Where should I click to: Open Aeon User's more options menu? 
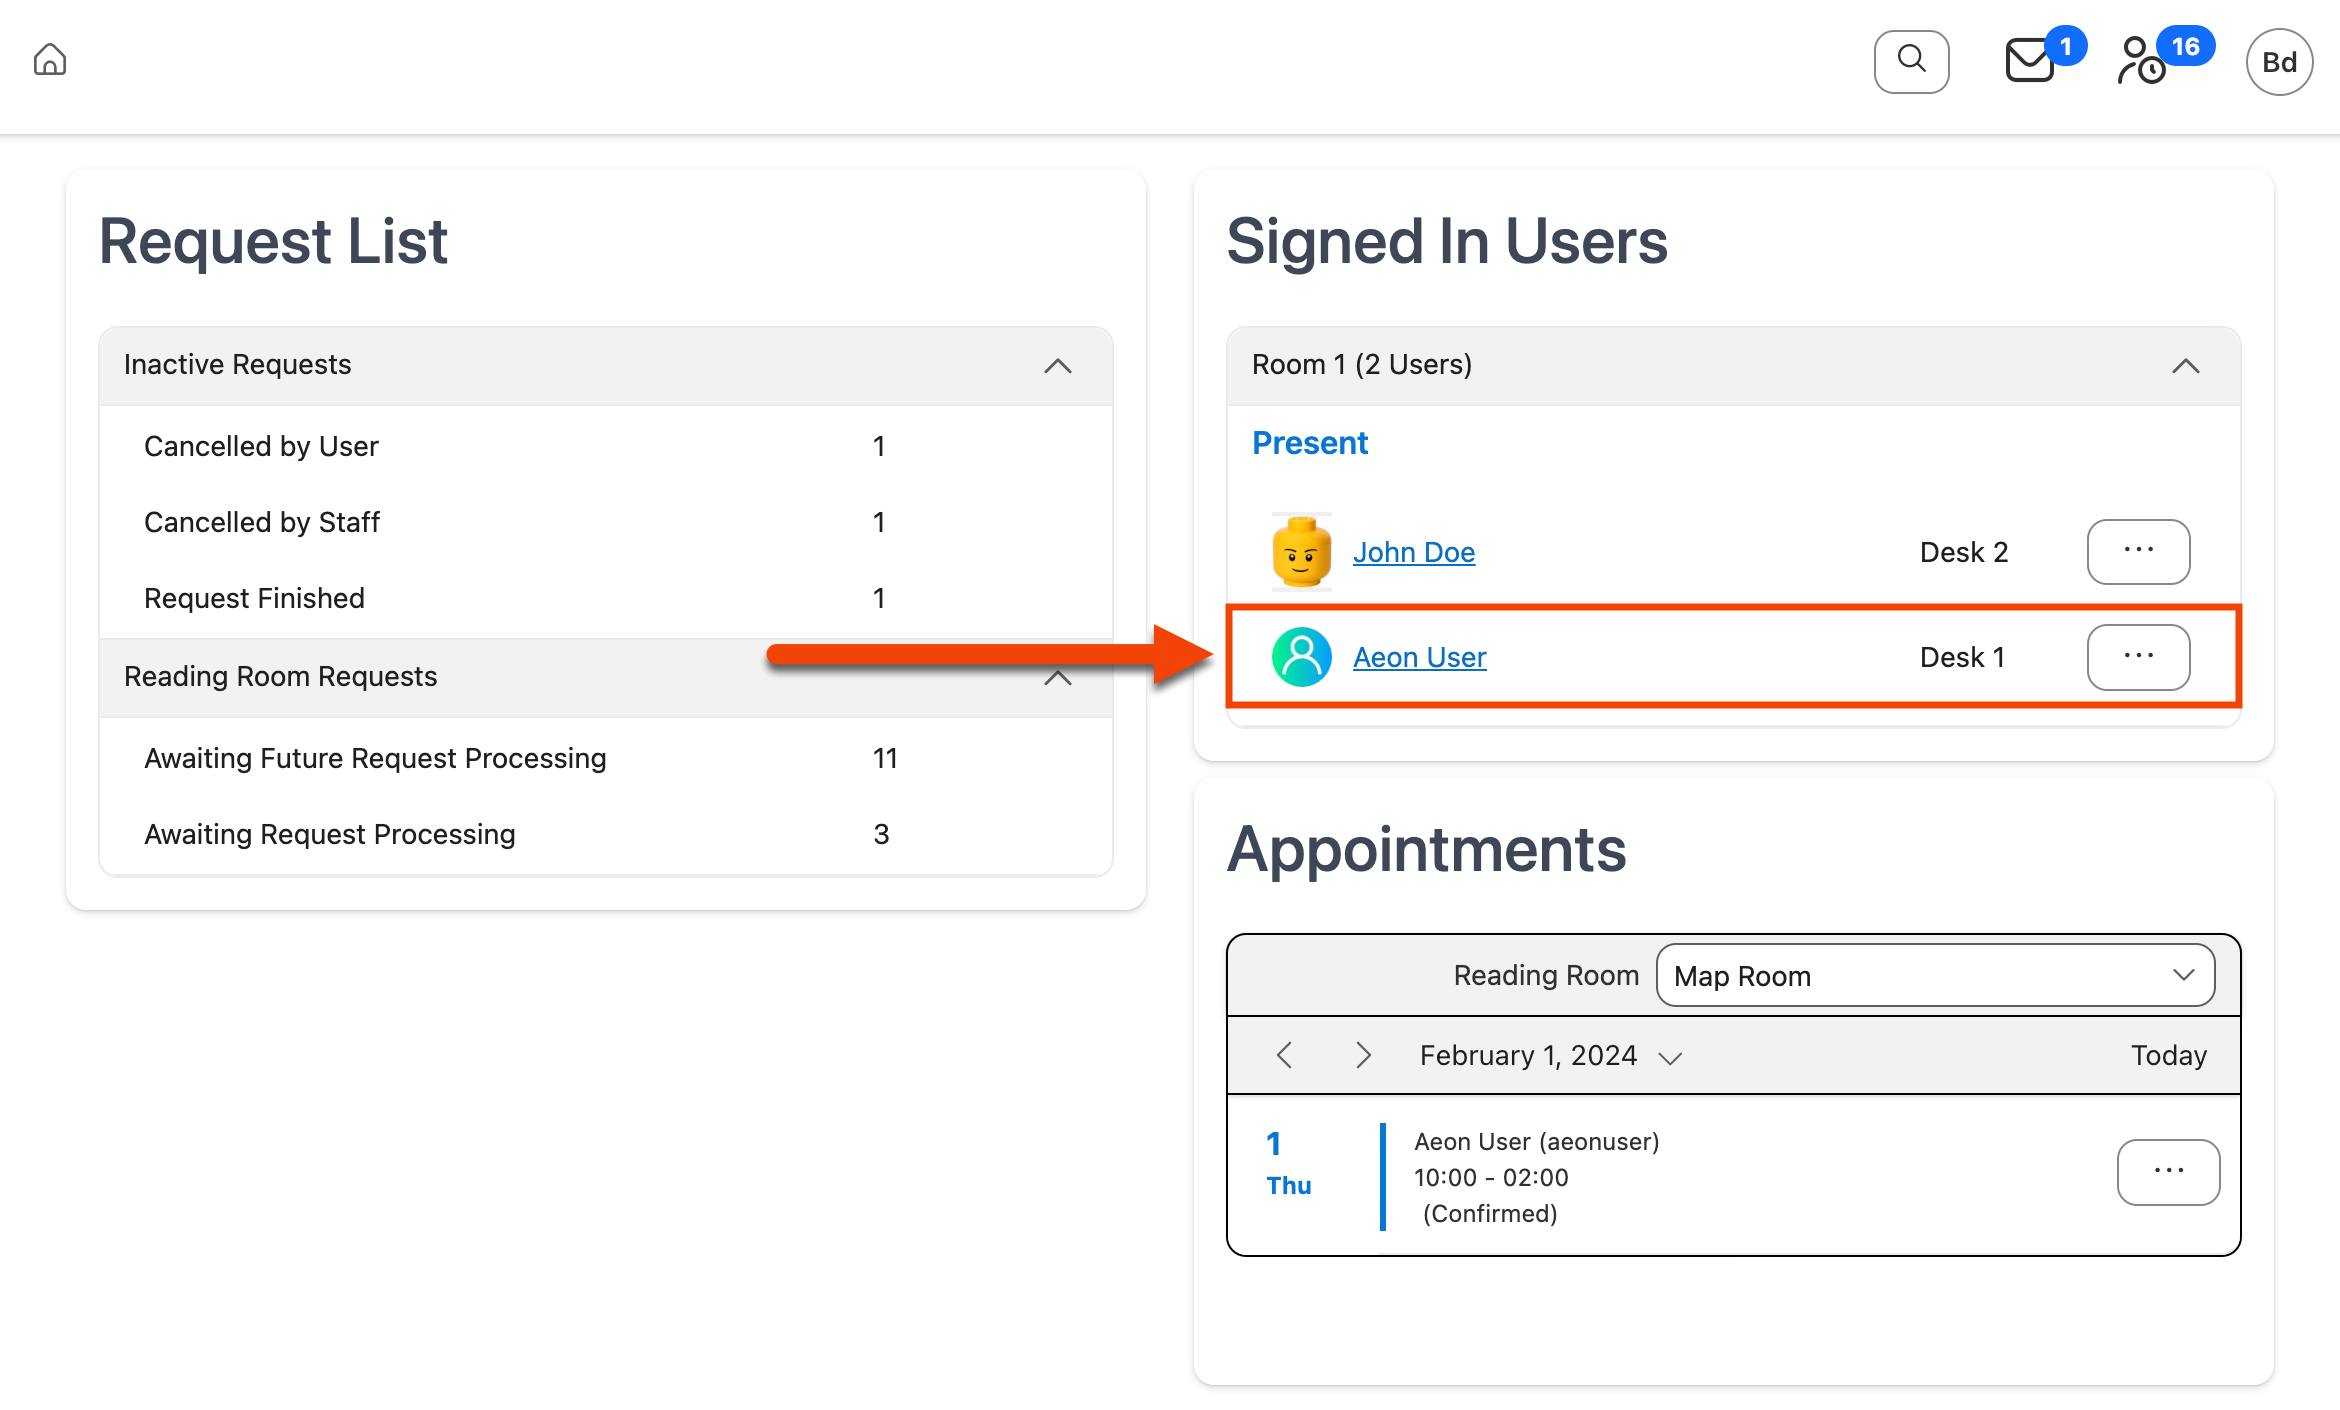click(x=2138, y=657)
